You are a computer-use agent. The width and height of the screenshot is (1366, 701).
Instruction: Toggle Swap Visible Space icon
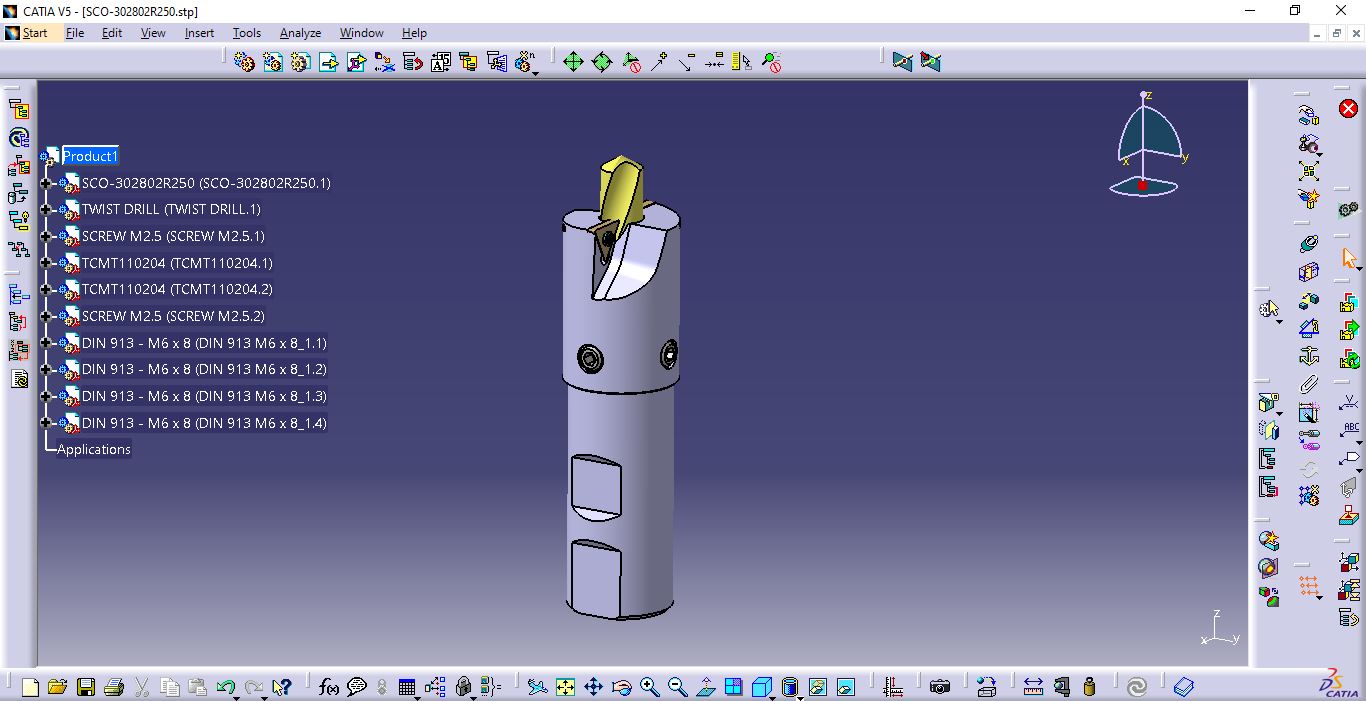click(846, 687)
